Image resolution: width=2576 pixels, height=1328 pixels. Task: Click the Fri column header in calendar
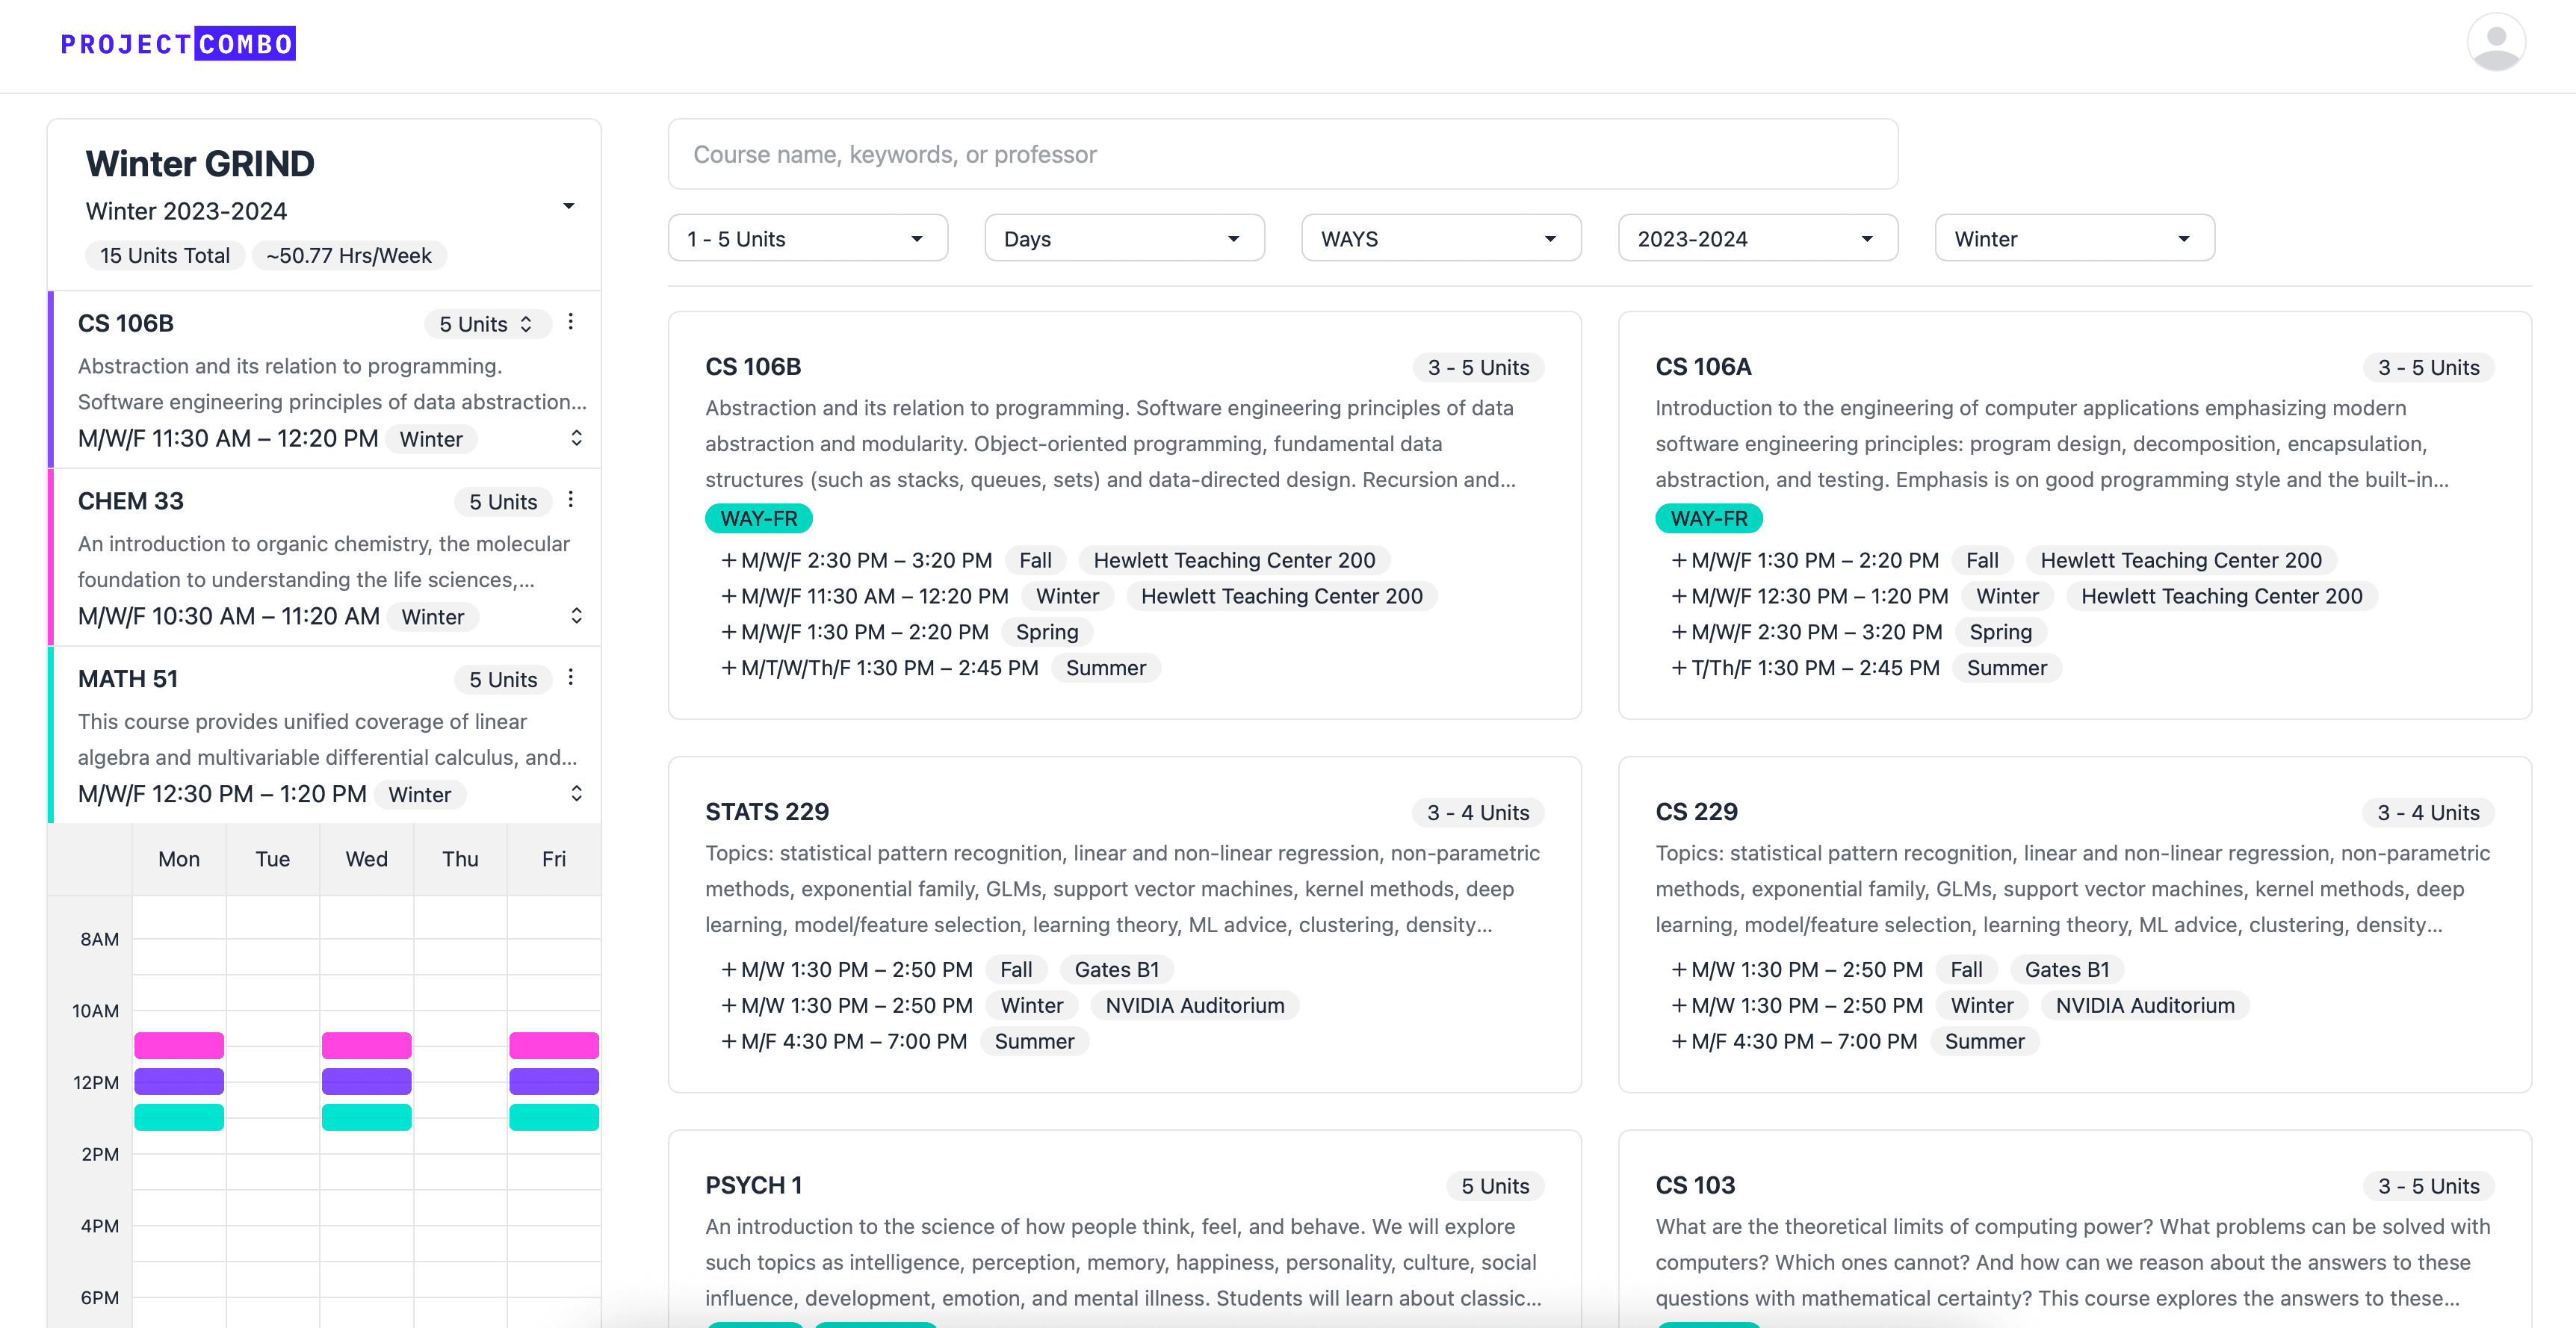coord(554,859)
